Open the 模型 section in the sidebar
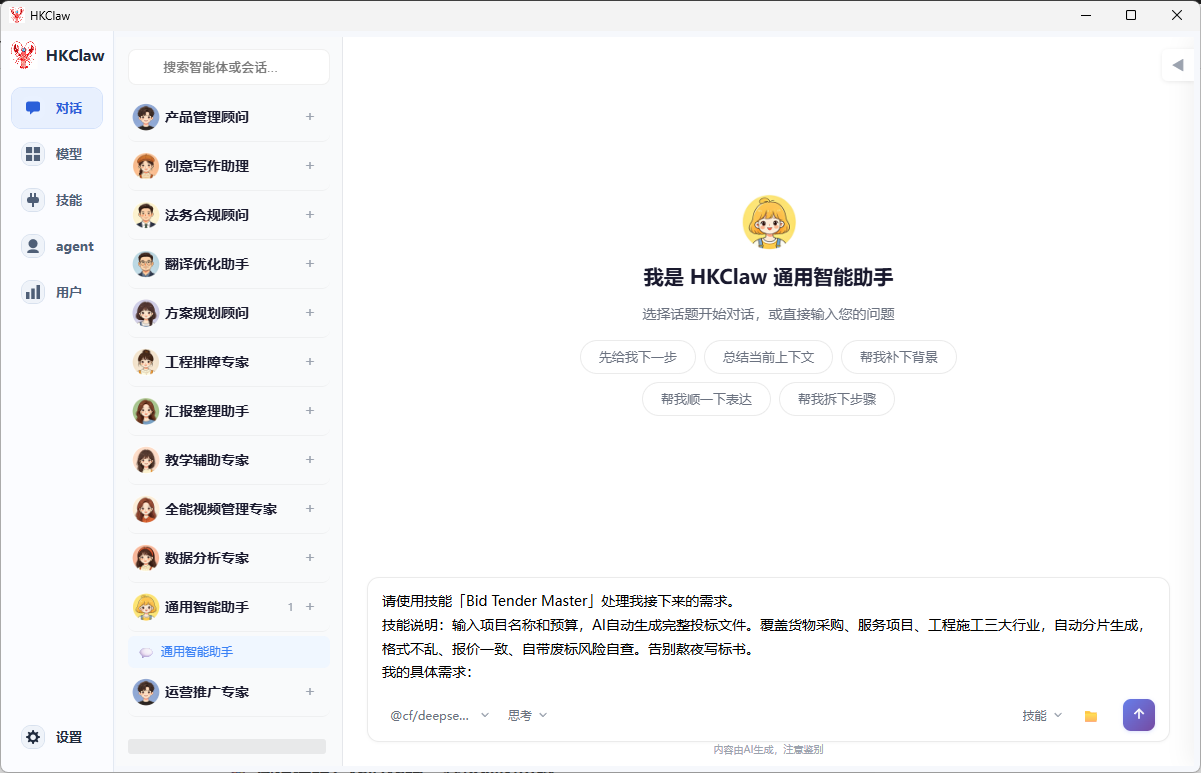This screenshot has width=1201, height=773. pyautogui.click(x=57, y=154)
